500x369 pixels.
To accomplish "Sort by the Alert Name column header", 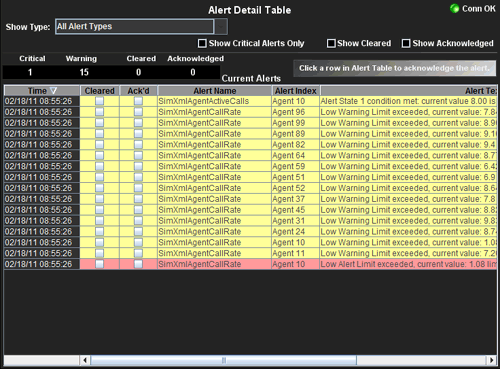I will point(215,91).
